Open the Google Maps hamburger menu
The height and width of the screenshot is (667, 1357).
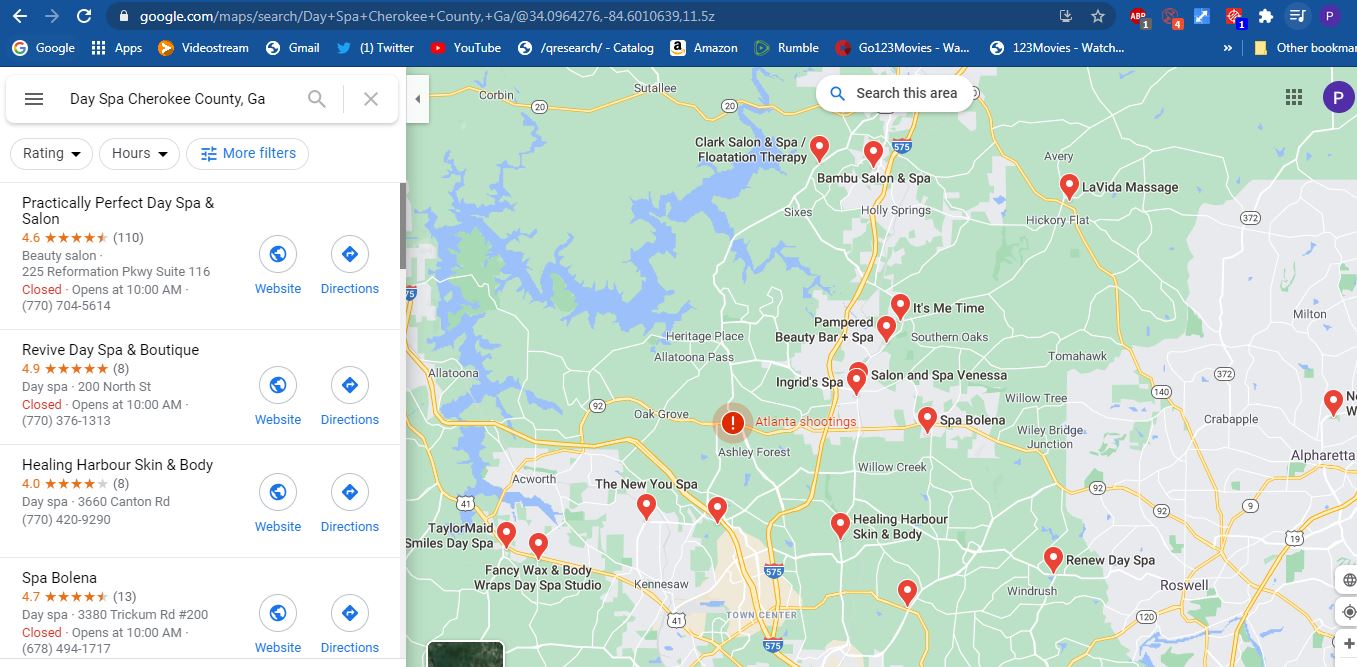click(34, 99)
